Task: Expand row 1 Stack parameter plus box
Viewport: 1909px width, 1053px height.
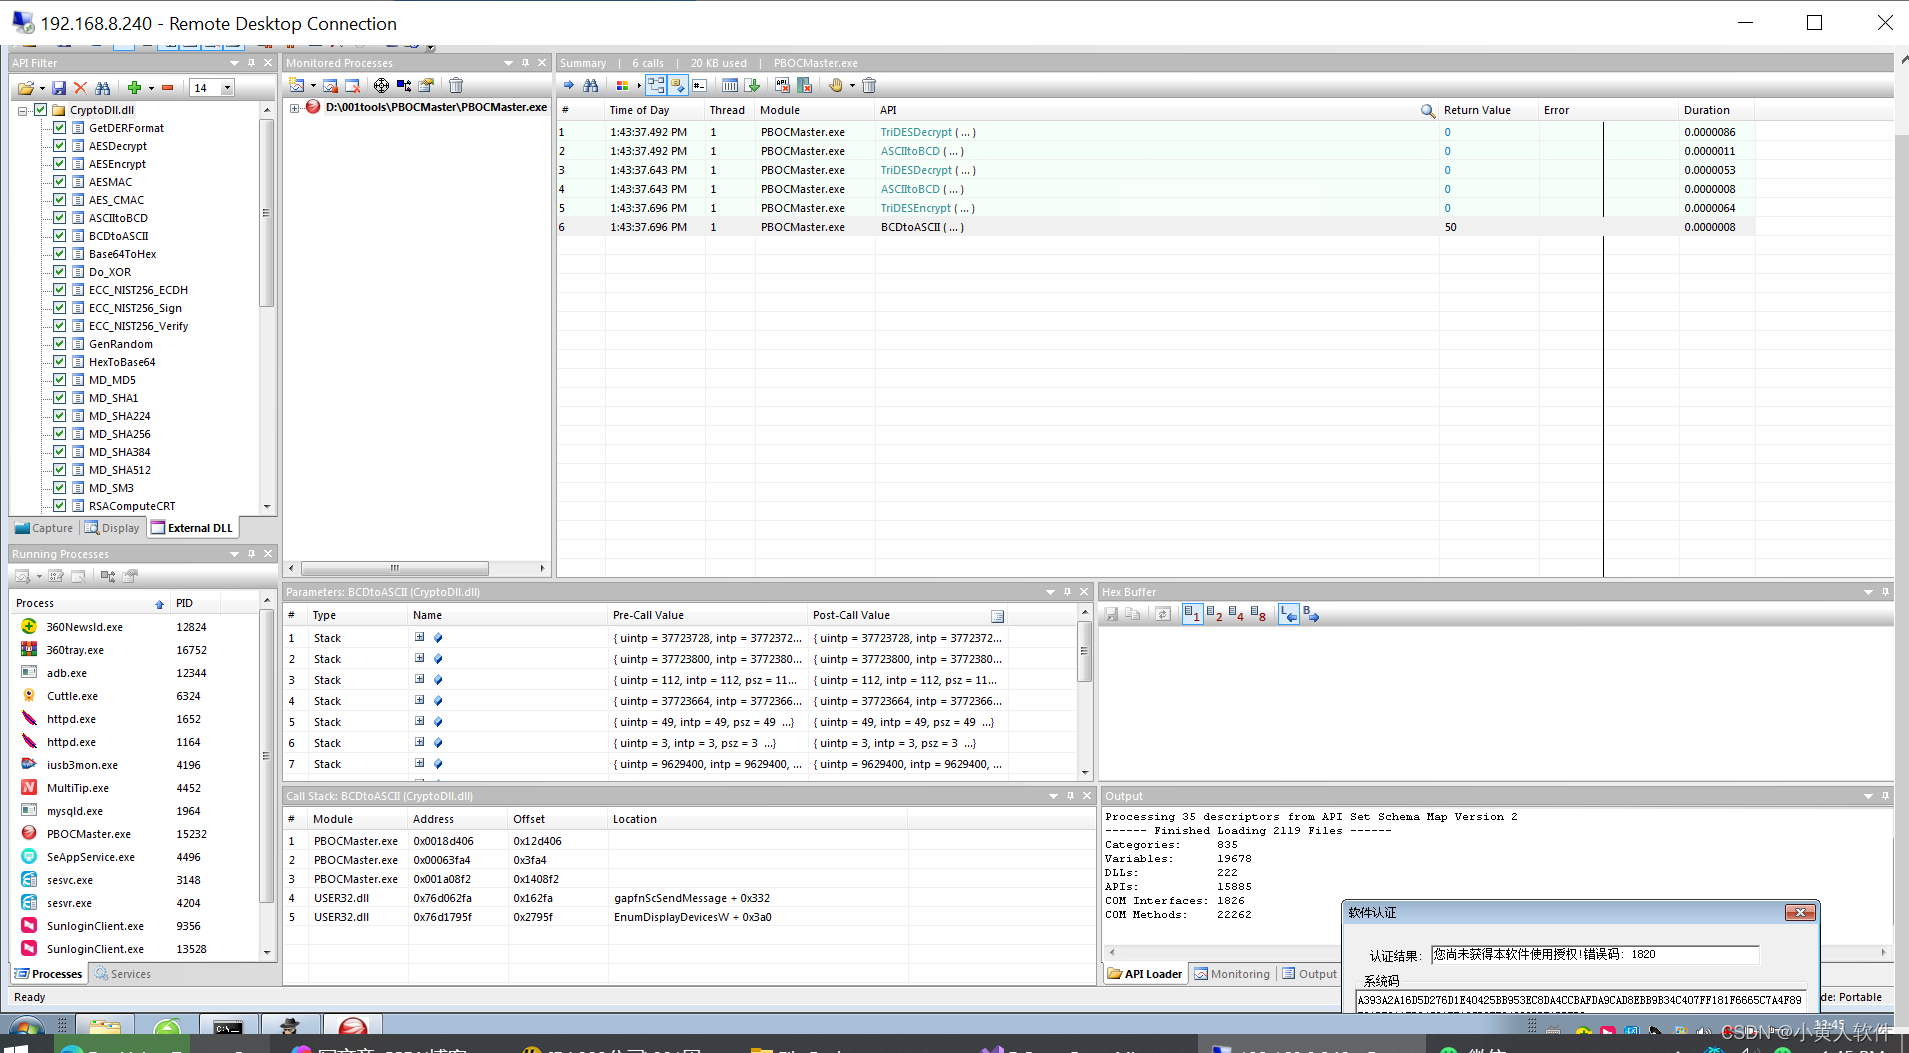Action: (420, 637)
